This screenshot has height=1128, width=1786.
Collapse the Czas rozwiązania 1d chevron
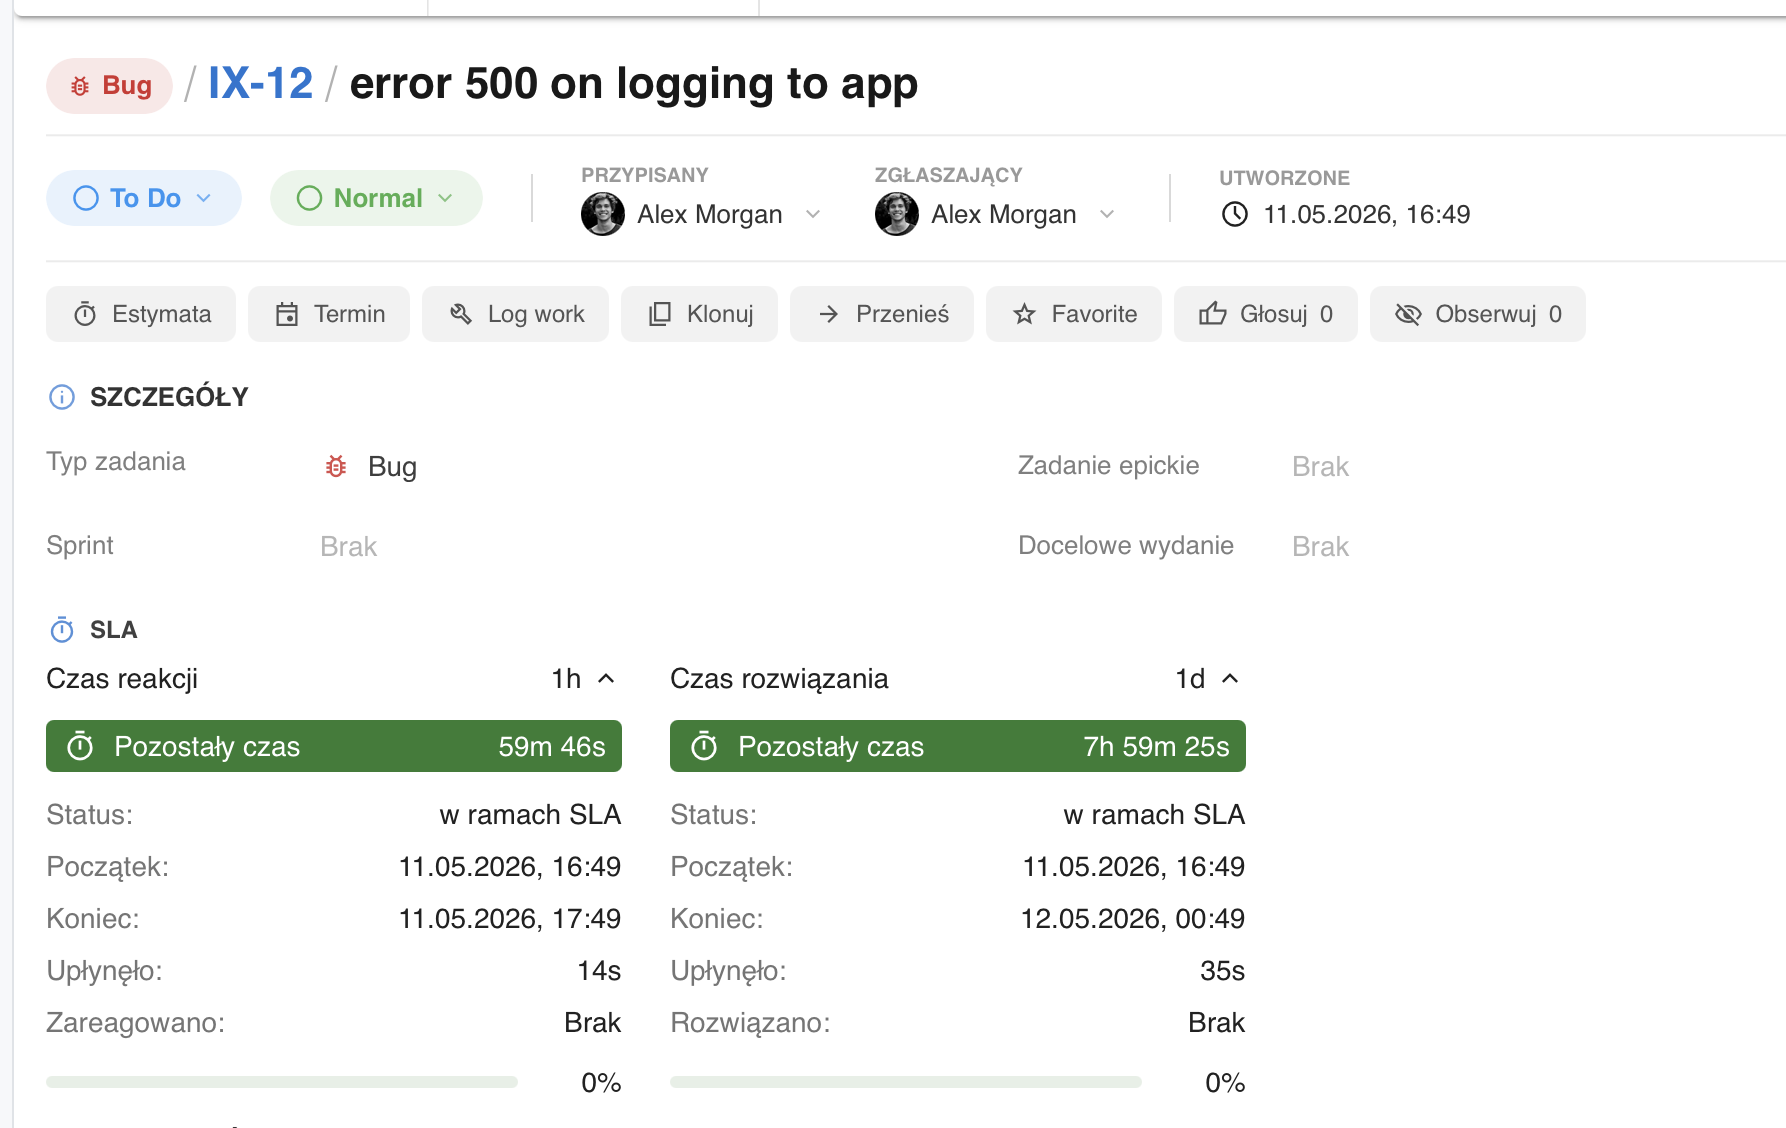coord(1230,679)
